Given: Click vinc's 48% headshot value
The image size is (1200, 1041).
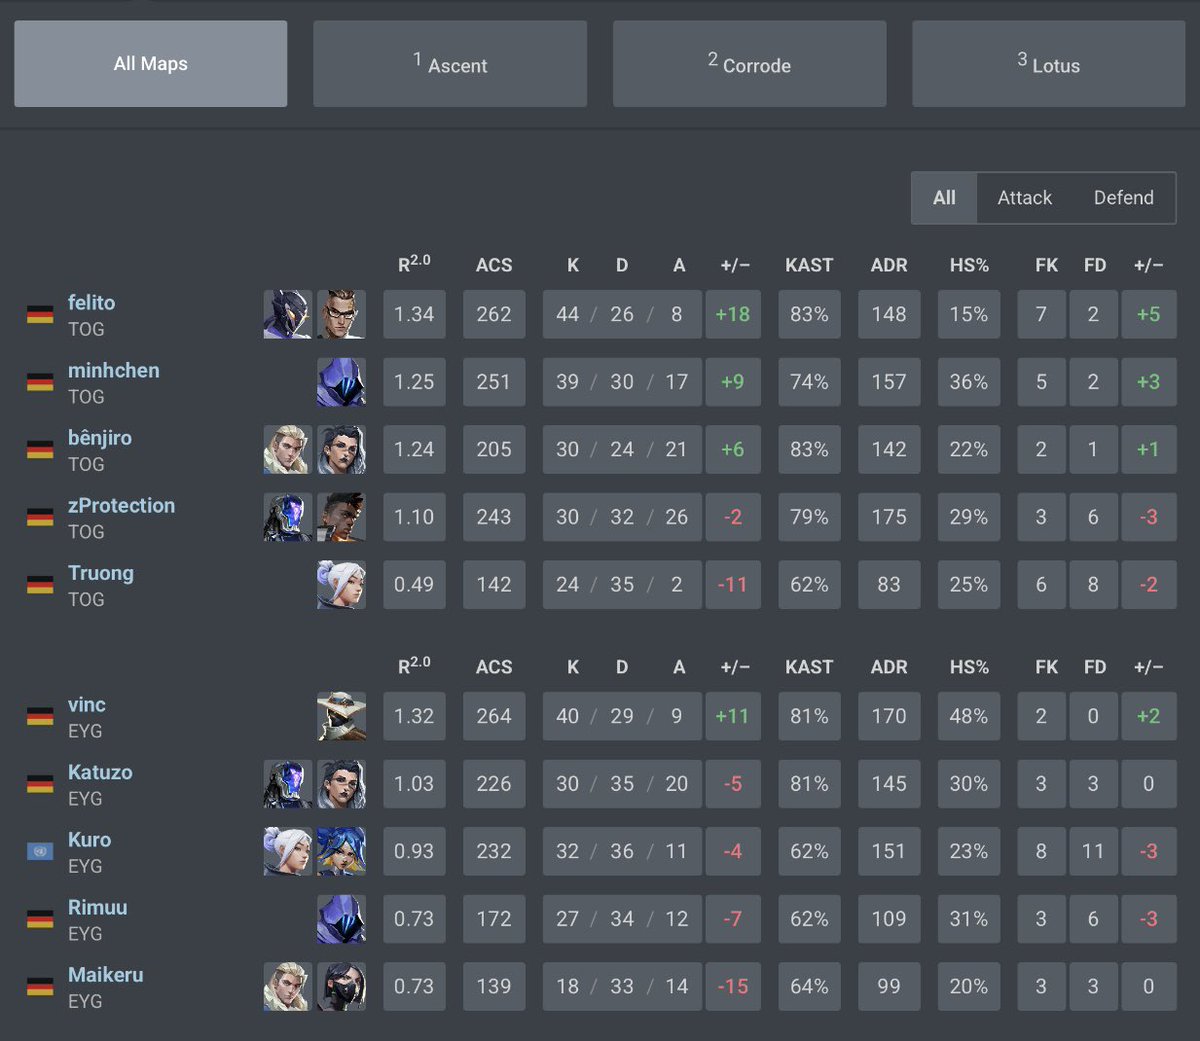Looking at the screenshot, I should [969, 716].
